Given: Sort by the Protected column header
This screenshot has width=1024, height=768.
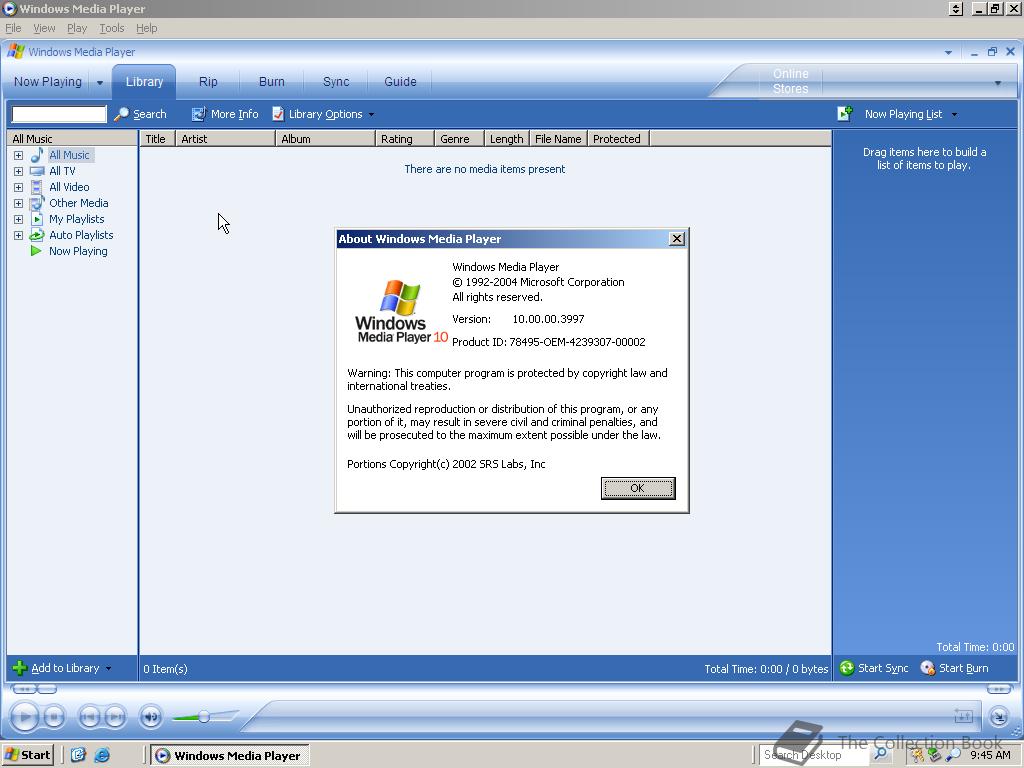Looking at the screenshot, I should (618, 138).
